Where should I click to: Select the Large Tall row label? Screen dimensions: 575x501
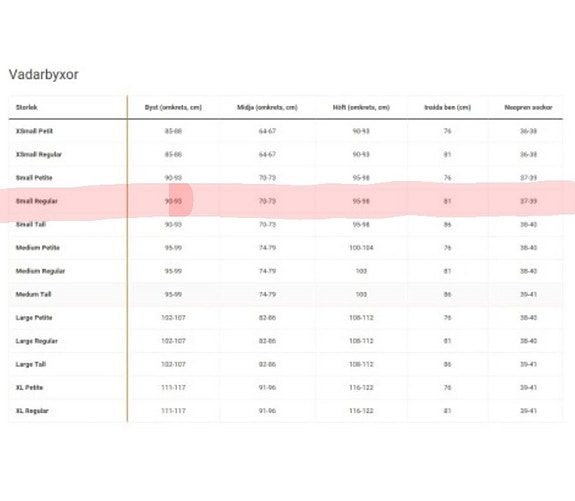coord(31,364)
